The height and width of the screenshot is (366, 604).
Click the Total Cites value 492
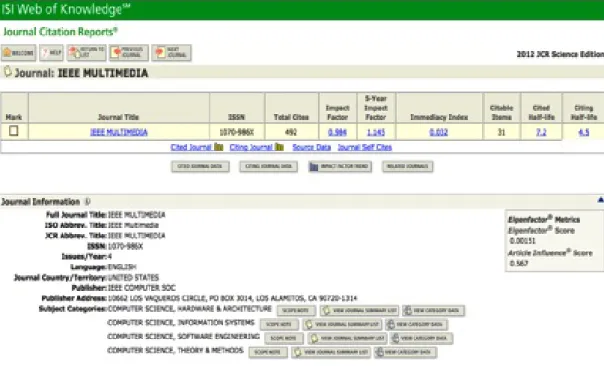coord(291,132)
